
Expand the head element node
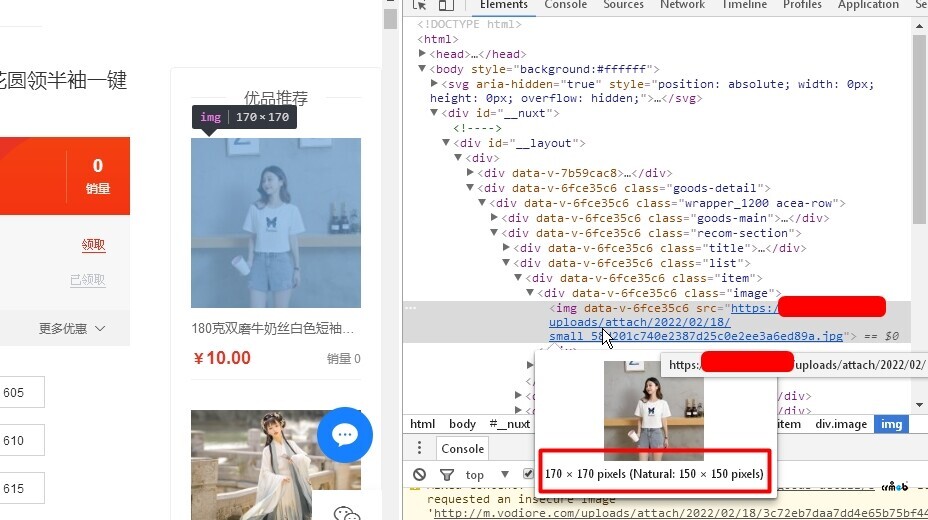422,54
